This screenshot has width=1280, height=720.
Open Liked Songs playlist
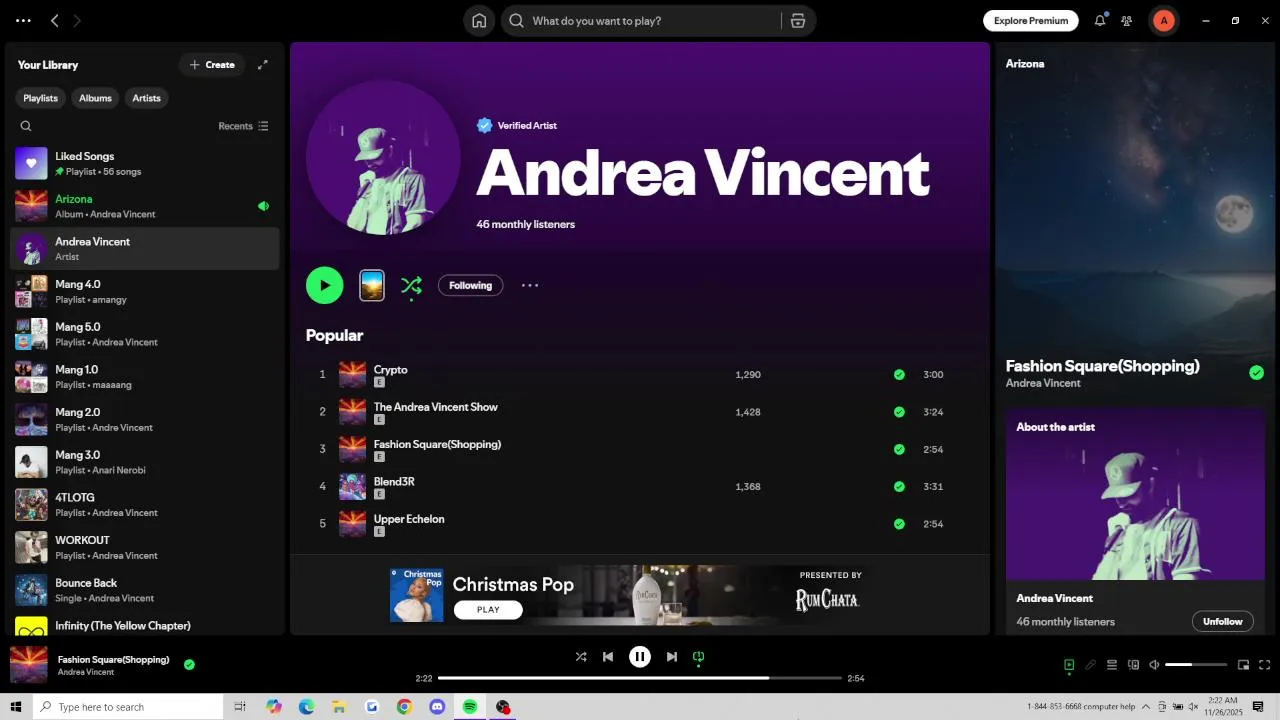click(x=145, y=163)
